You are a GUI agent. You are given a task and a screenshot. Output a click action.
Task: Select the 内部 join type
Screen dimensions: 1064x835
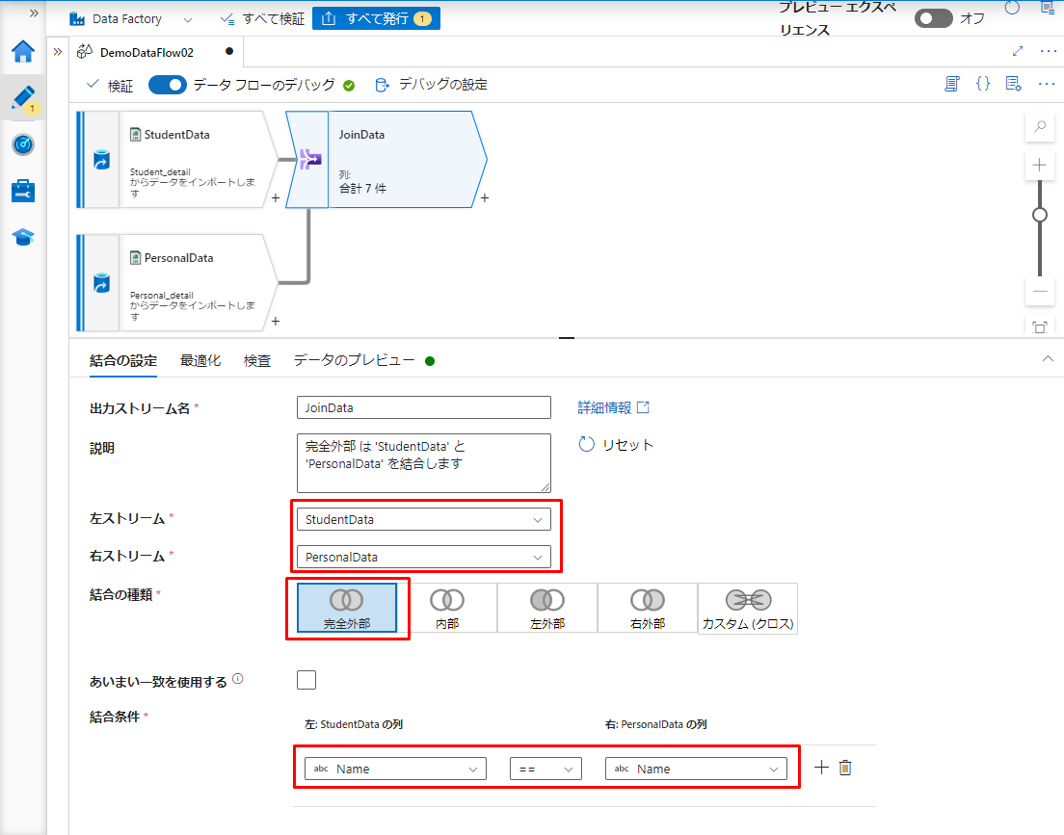tap(446, 608)
